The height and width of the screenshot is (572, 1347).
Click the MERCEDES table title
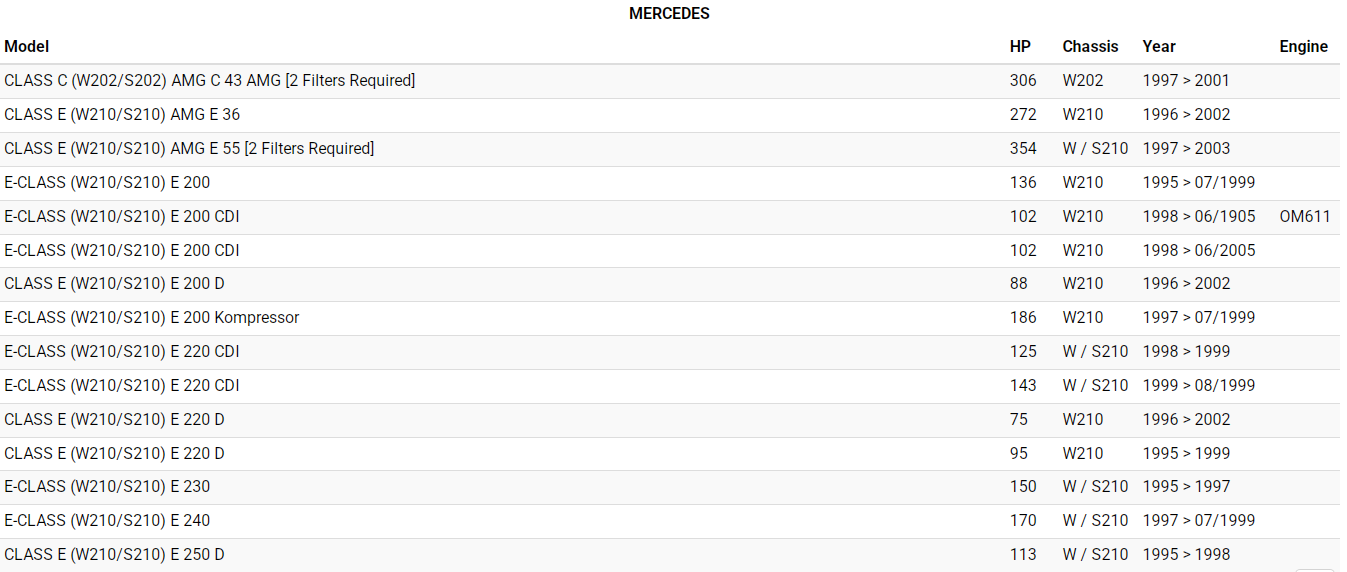pyautogui.click(x=669, y=14)
